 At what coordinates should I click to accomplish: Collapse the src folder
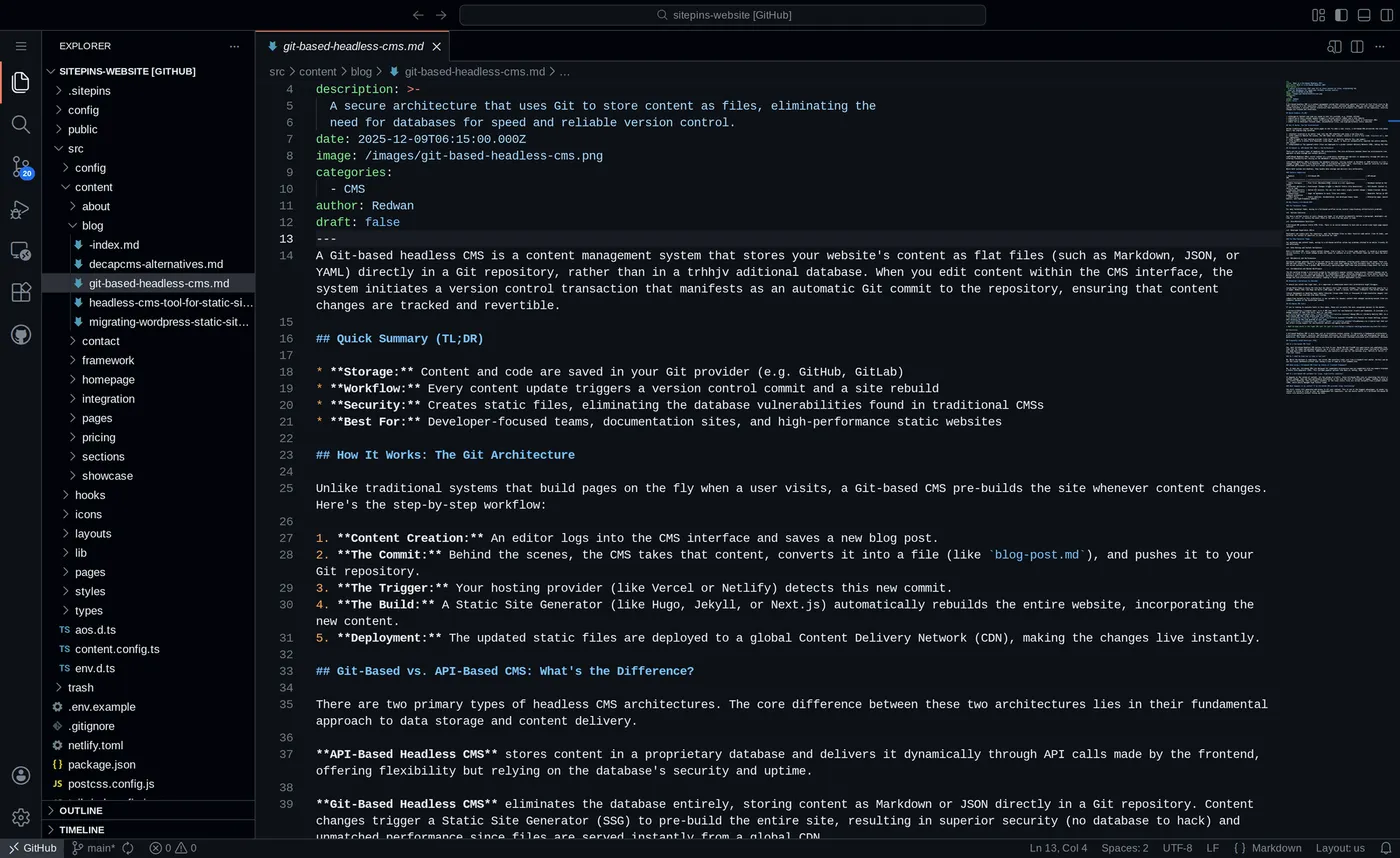pos(75,148)
